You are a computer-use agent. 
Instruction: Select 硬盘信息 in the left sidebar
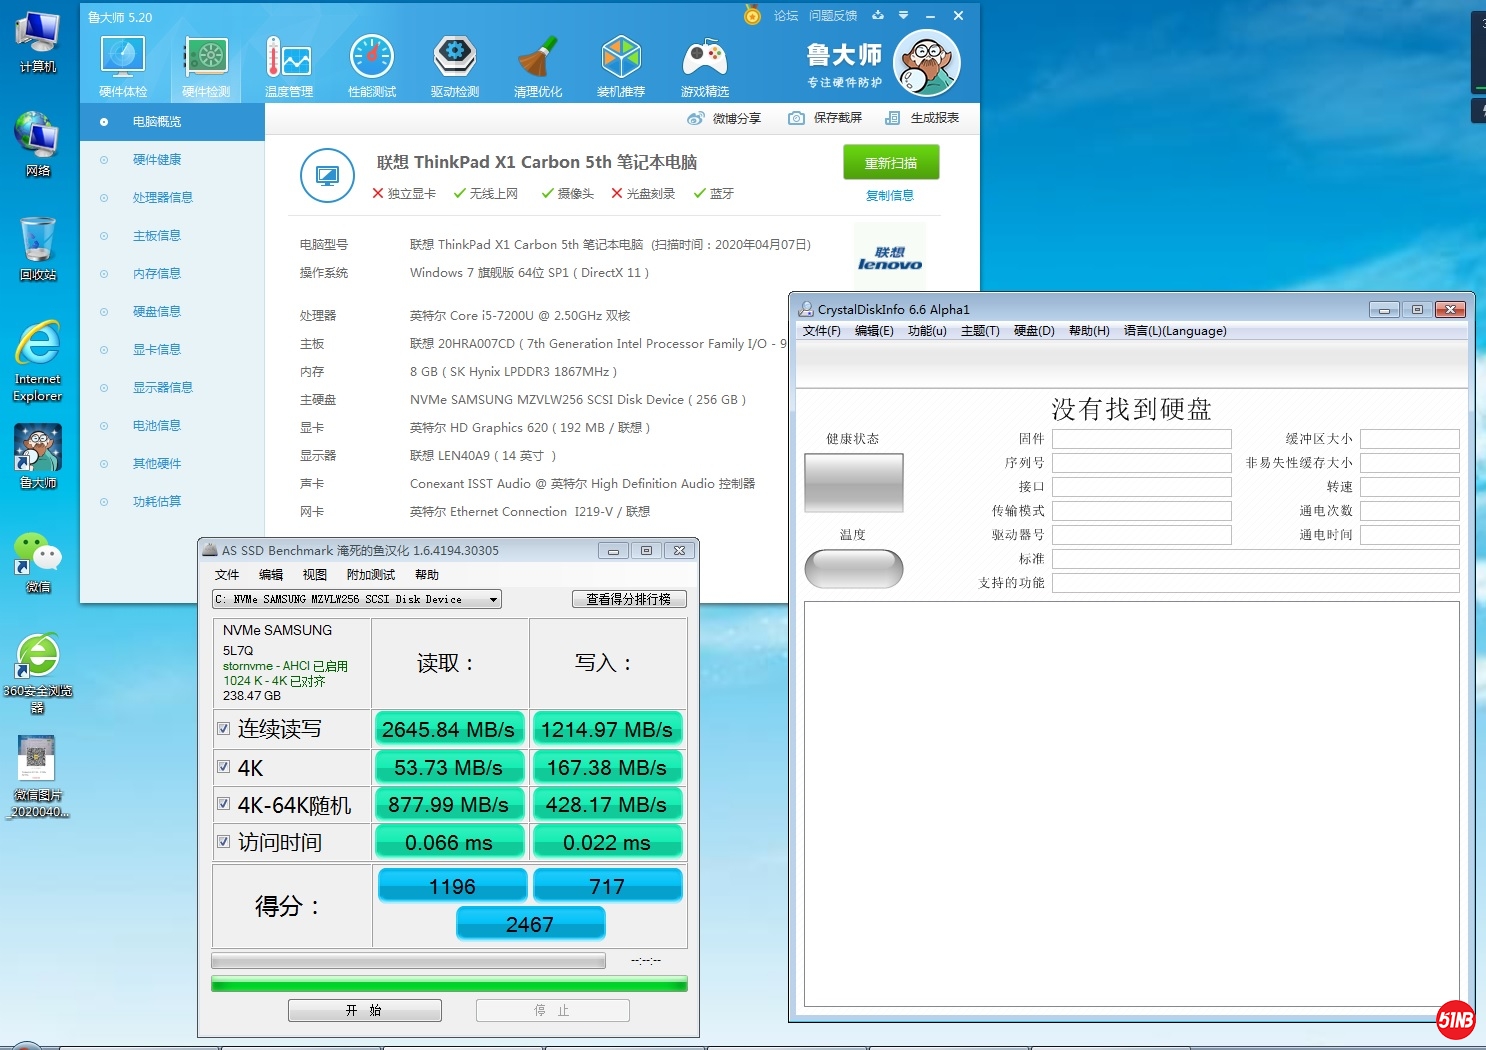point(157,312)
